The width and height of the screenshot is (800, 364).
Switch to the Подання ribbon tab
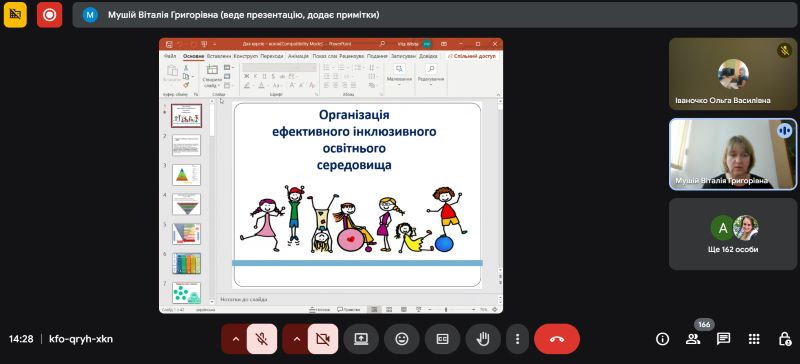(x=377, y=56)
